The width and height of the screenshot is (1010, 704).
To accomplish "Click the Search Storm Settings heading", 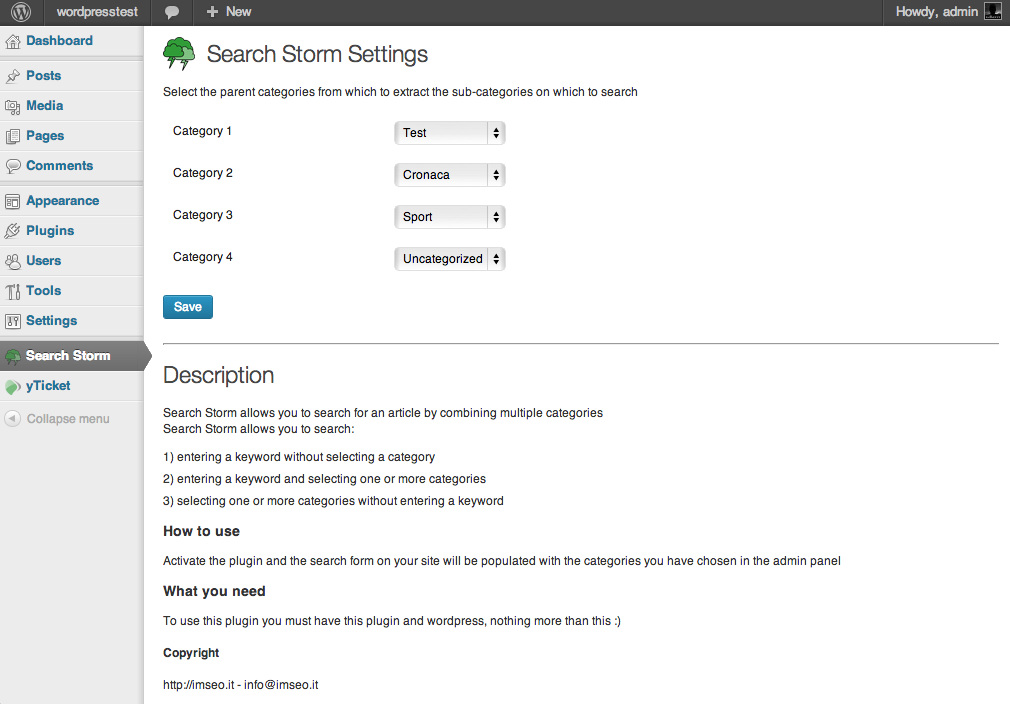I will point(317,54).
